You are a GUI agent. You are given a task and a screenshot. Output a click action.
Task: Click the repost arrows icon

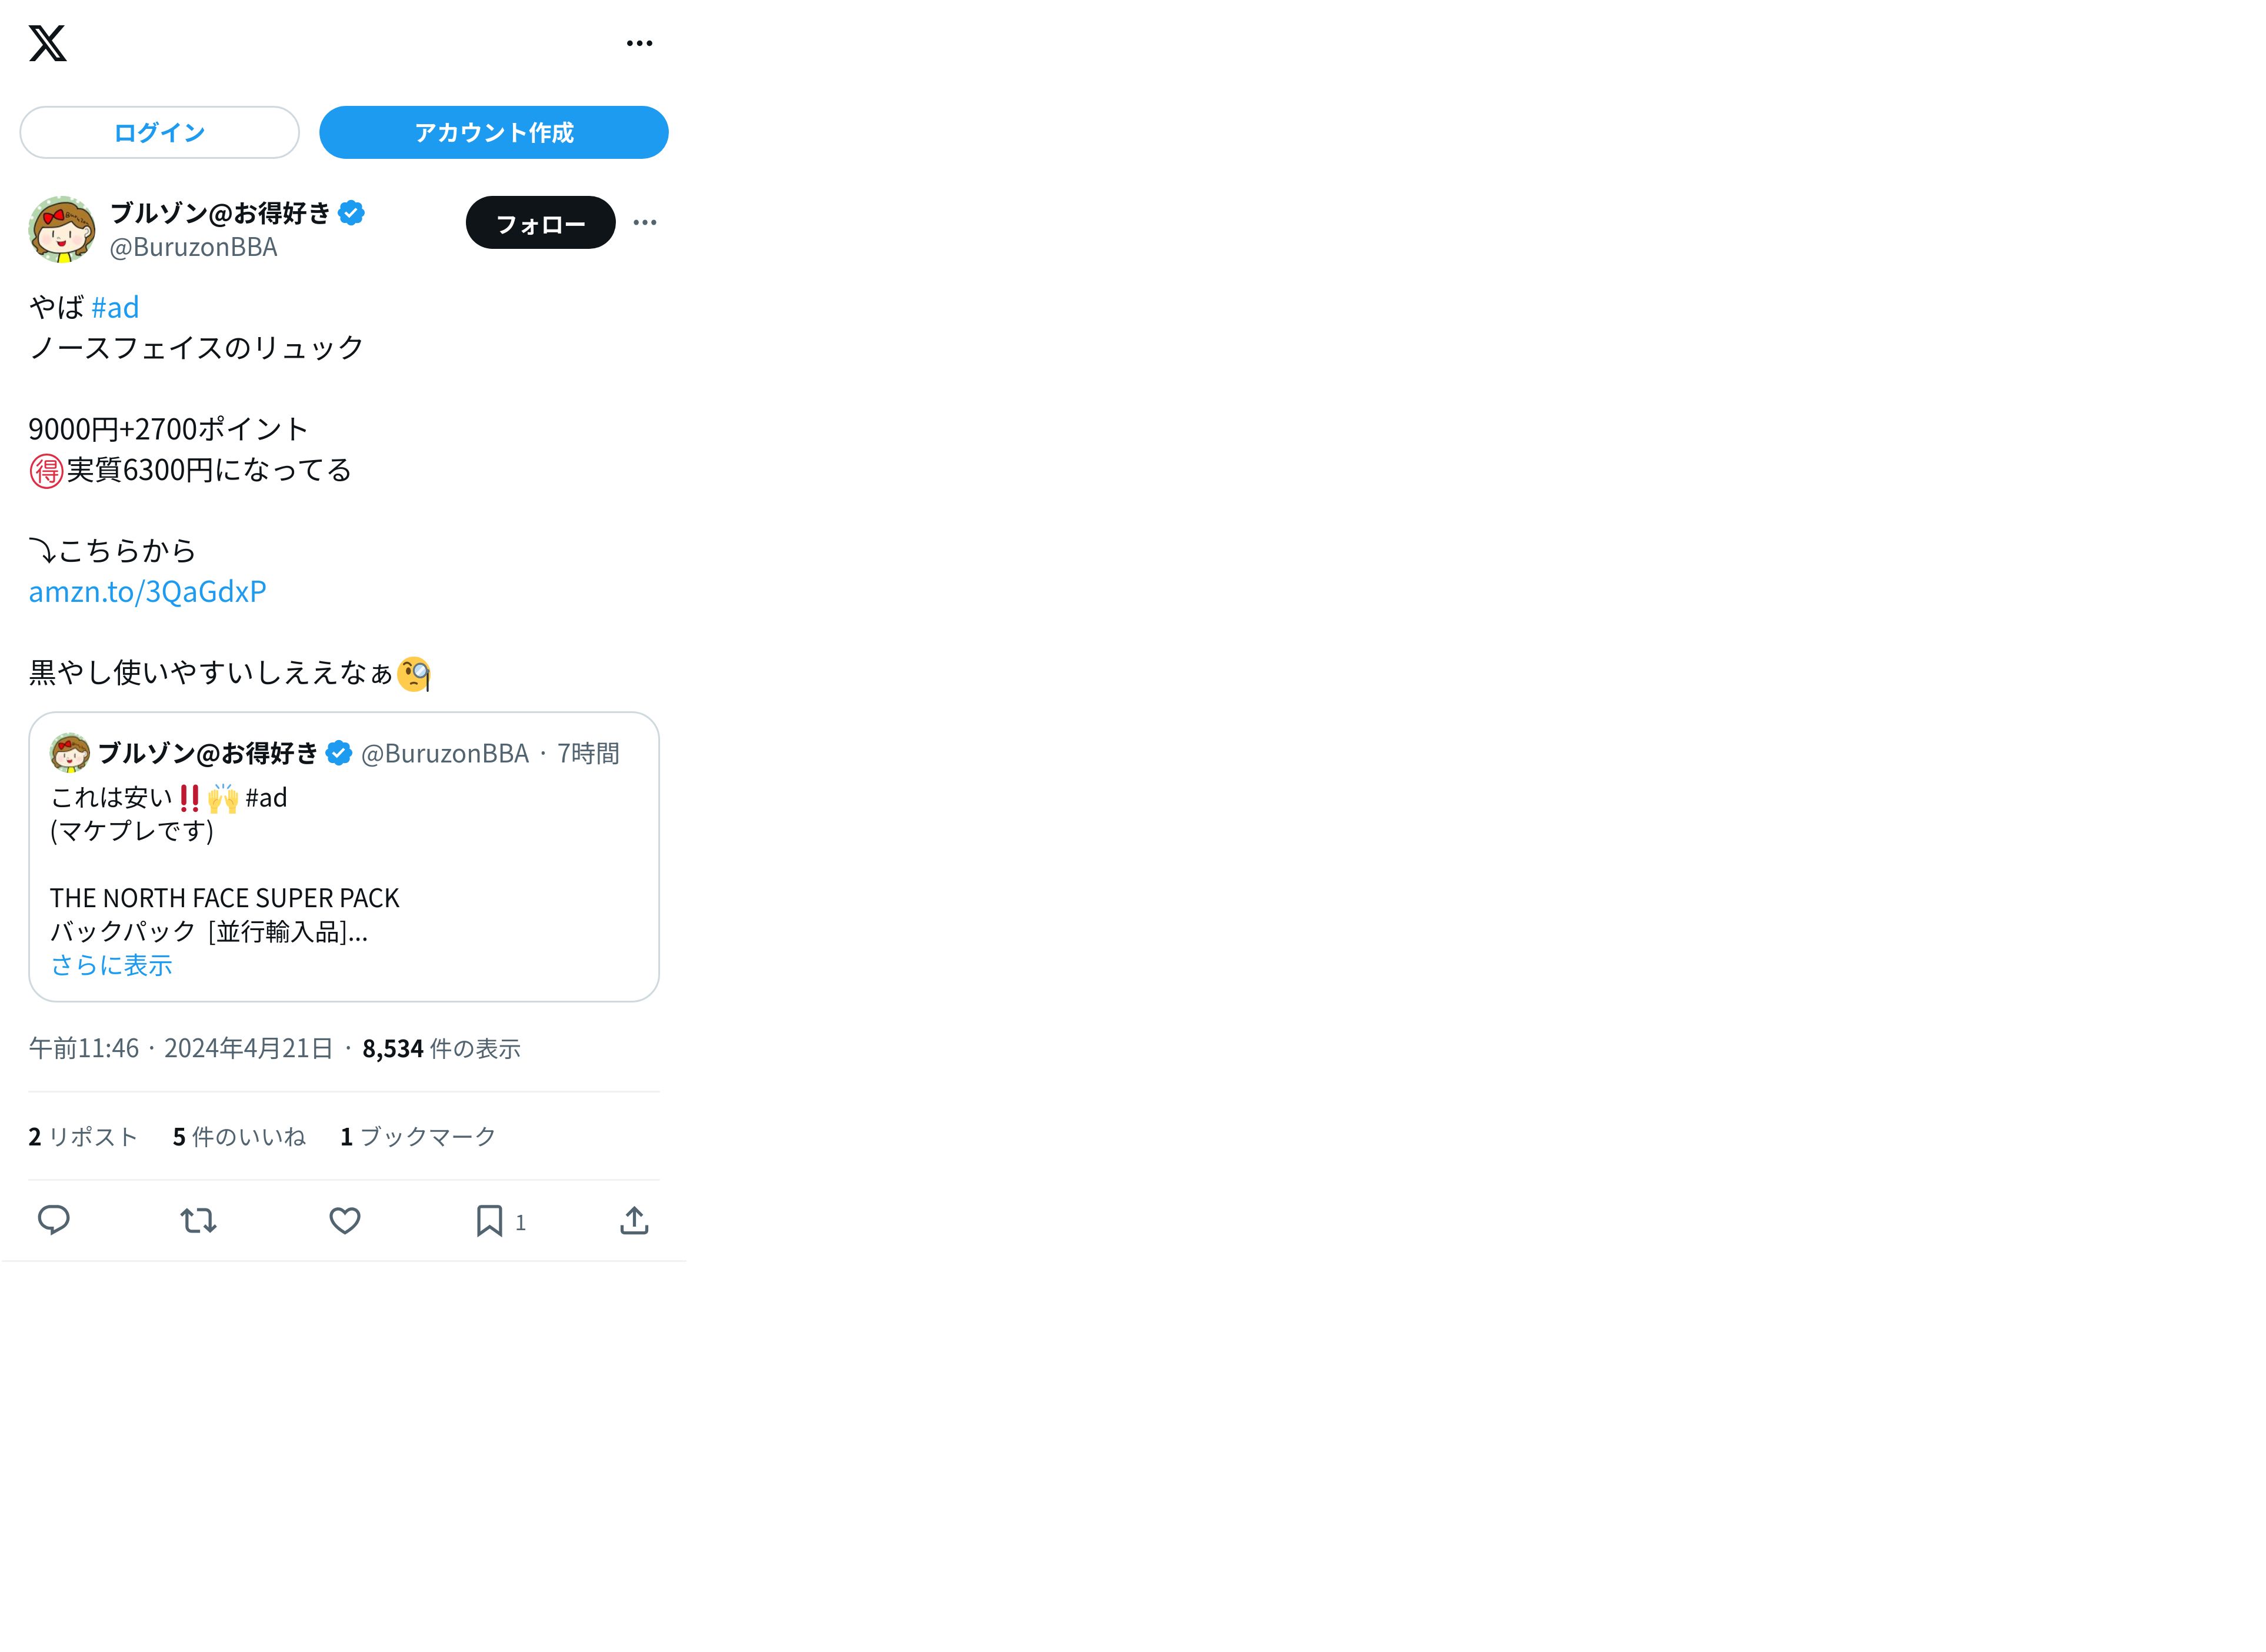click(x=198, y=1220)
